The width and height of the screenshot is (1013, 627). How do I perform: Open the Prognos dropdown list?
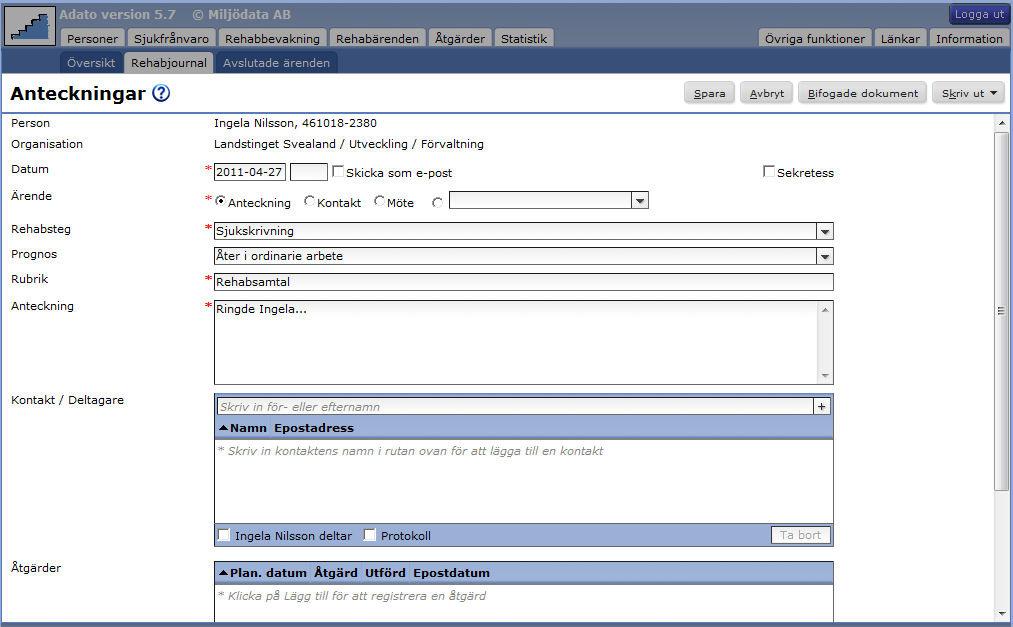pyautogui.click(x=825, y=256)
